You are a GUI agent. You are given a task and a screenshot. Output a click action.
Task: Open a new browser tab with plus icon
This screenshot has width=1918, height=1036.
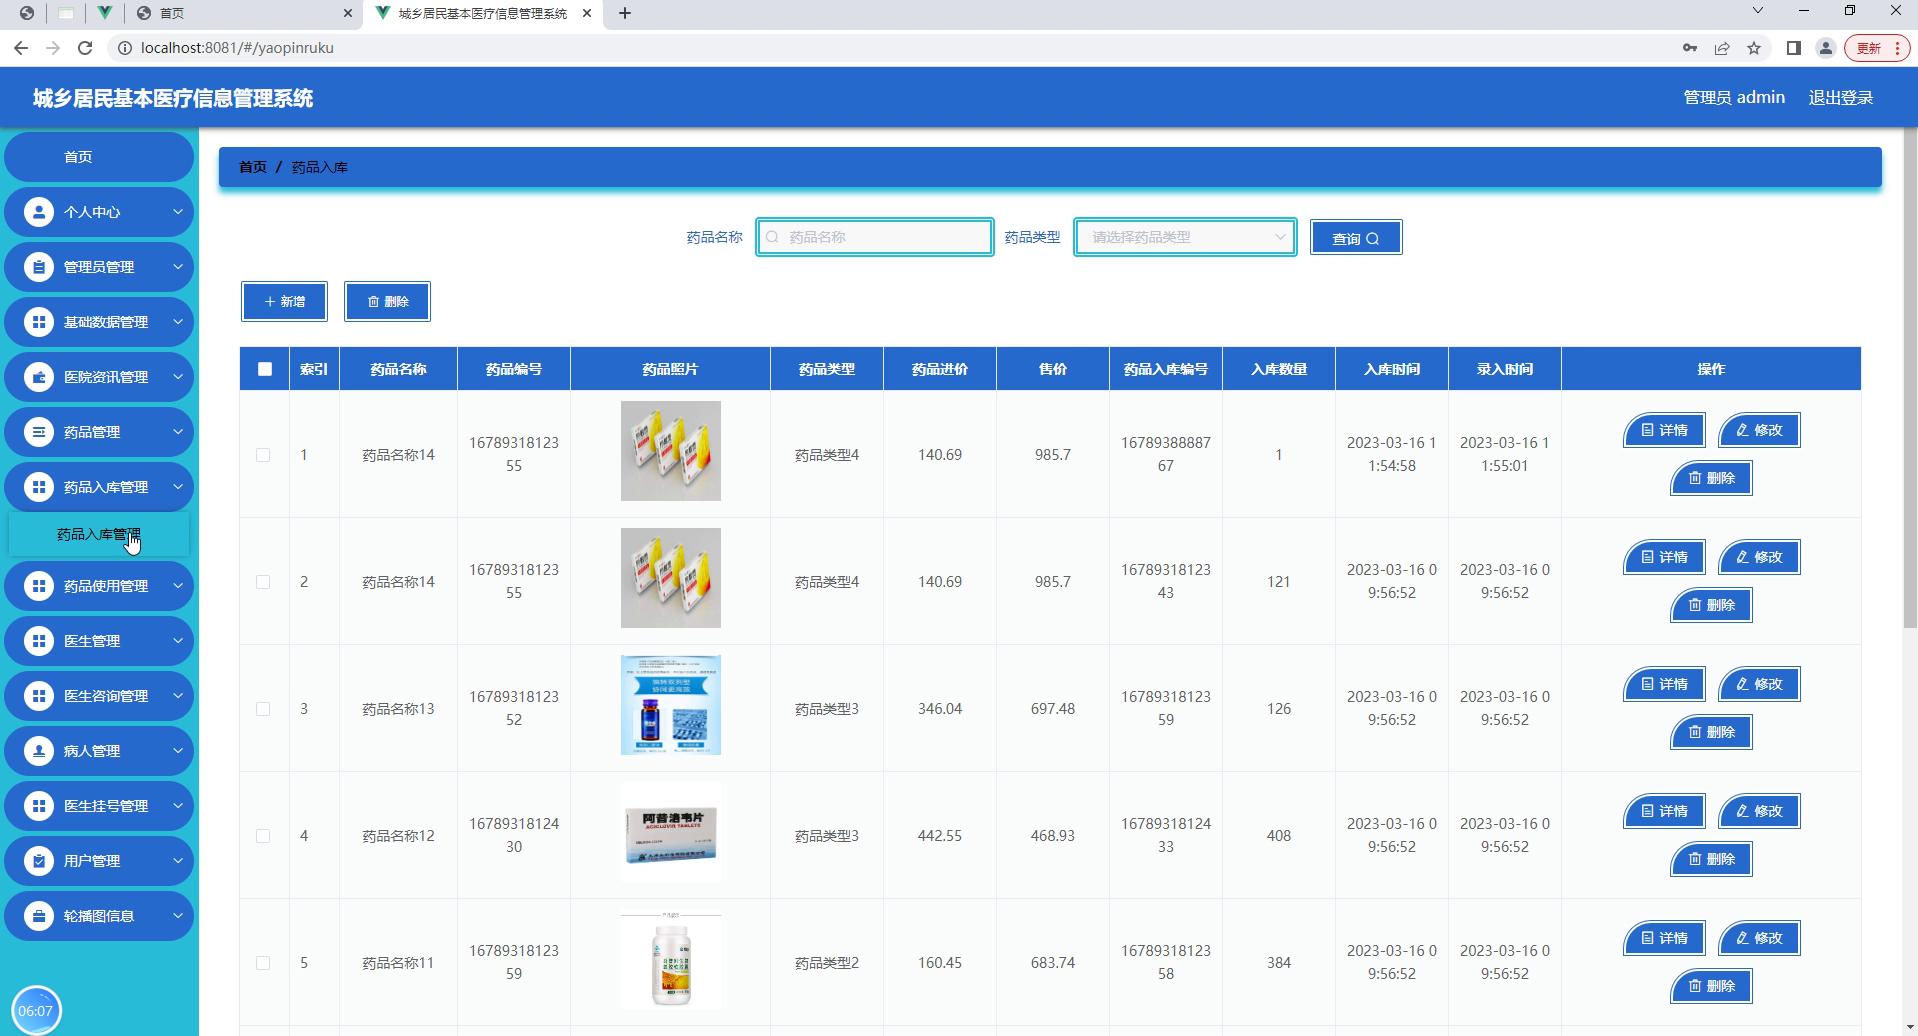625,13
